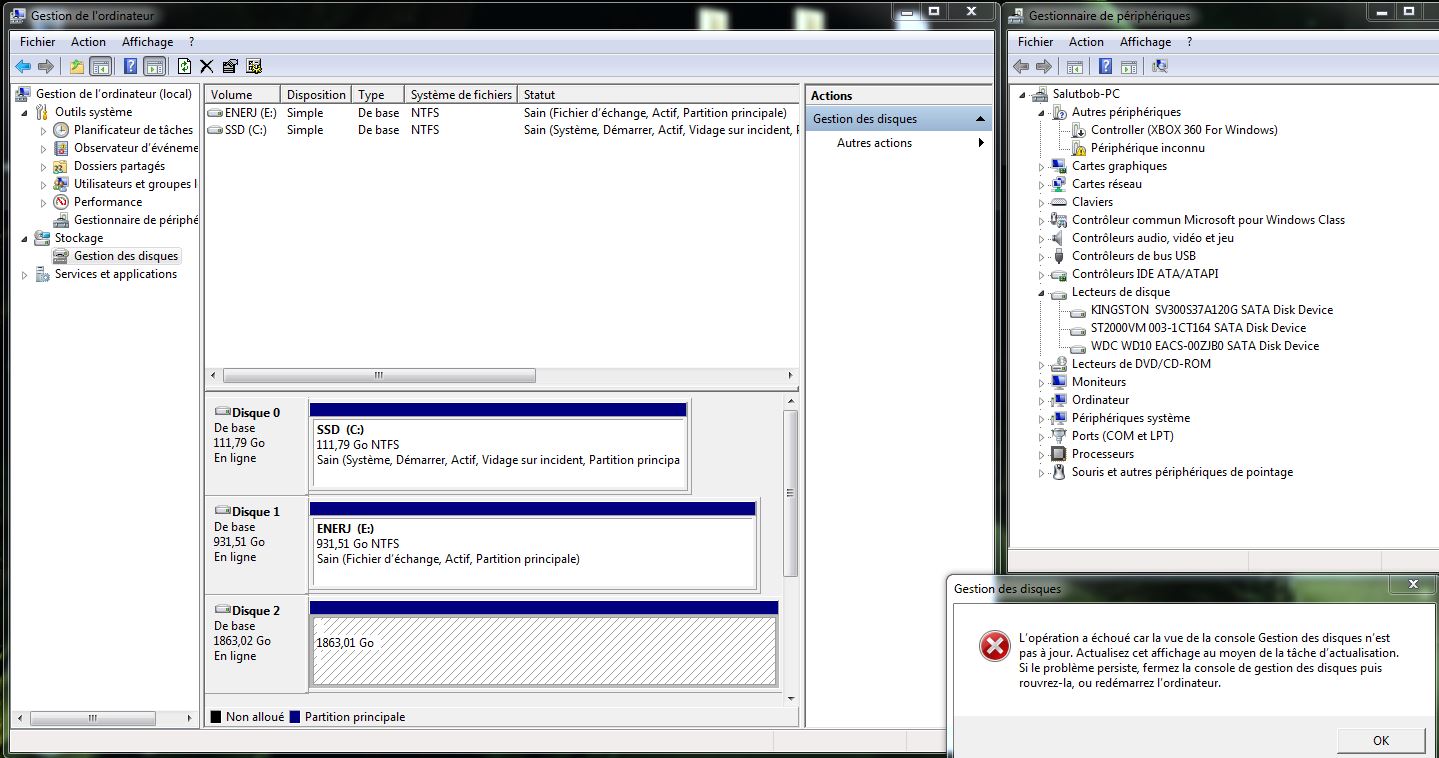
Task: Open Properties via the toolbar icon
Action: (229, 66)
